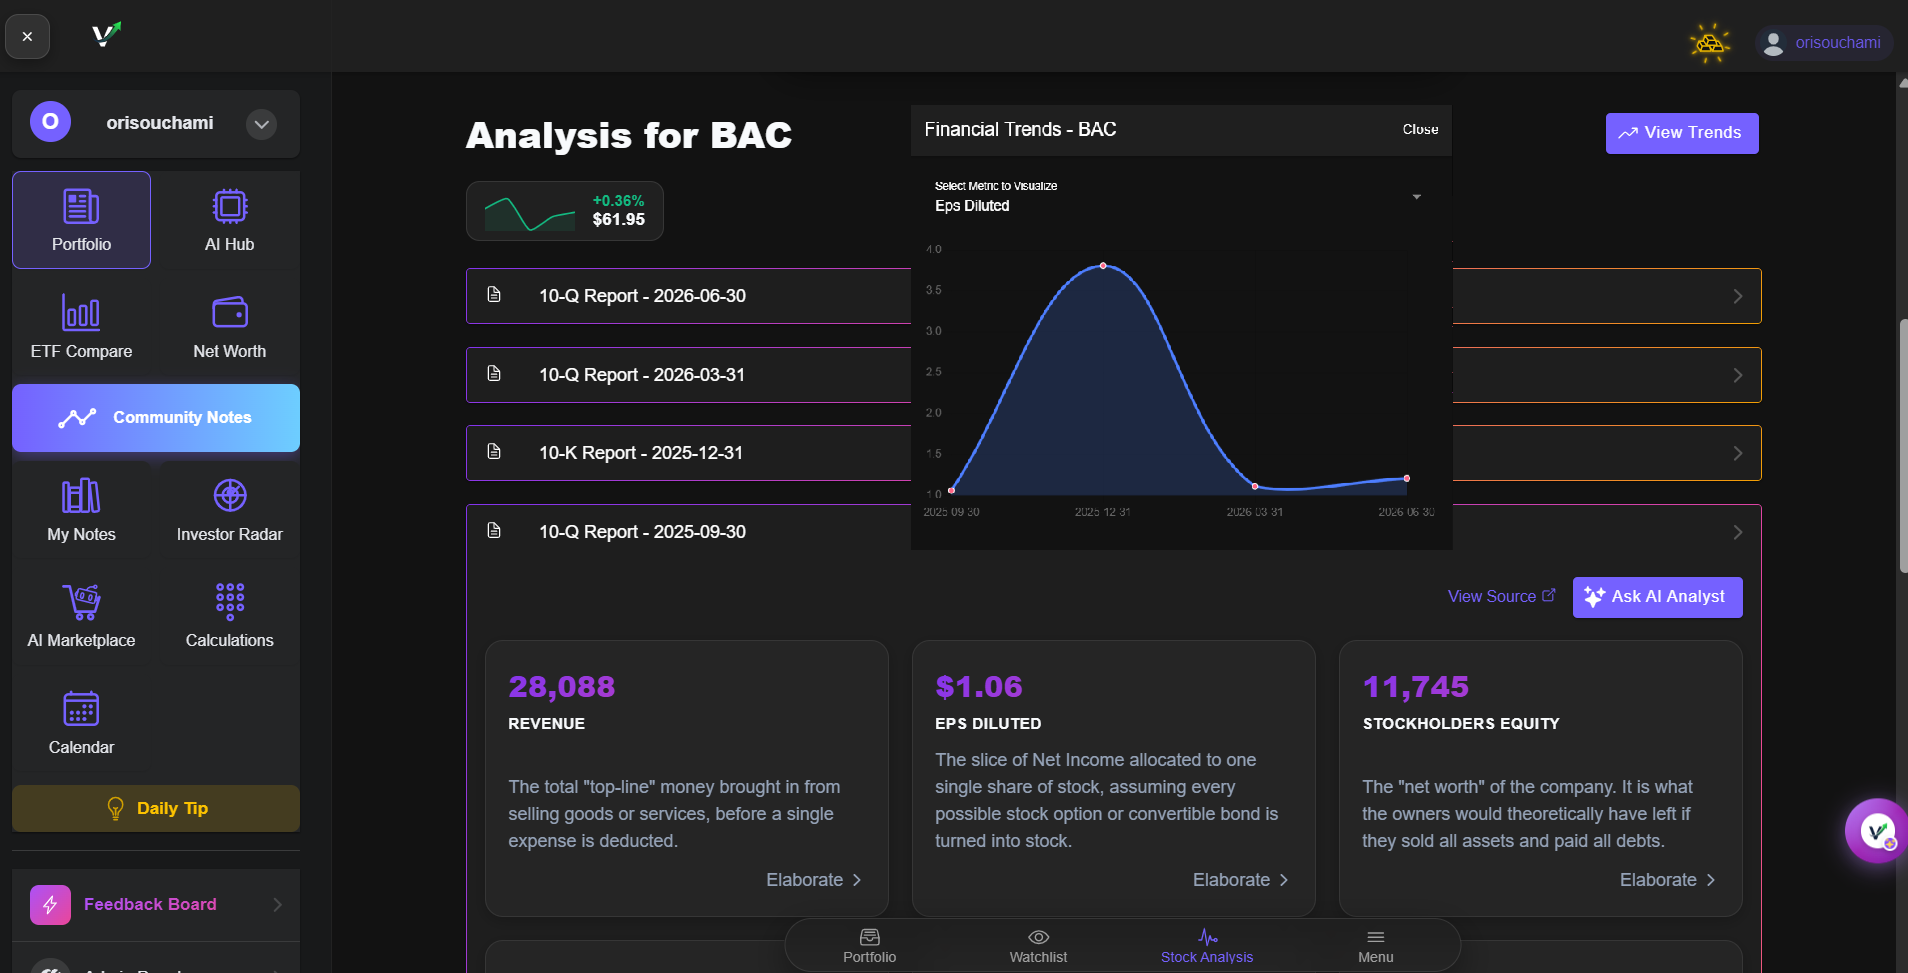Click the floating assistant bubble icon
Image resolution: width=1908 pixels, height=973 pixels.
[1876, 830]
